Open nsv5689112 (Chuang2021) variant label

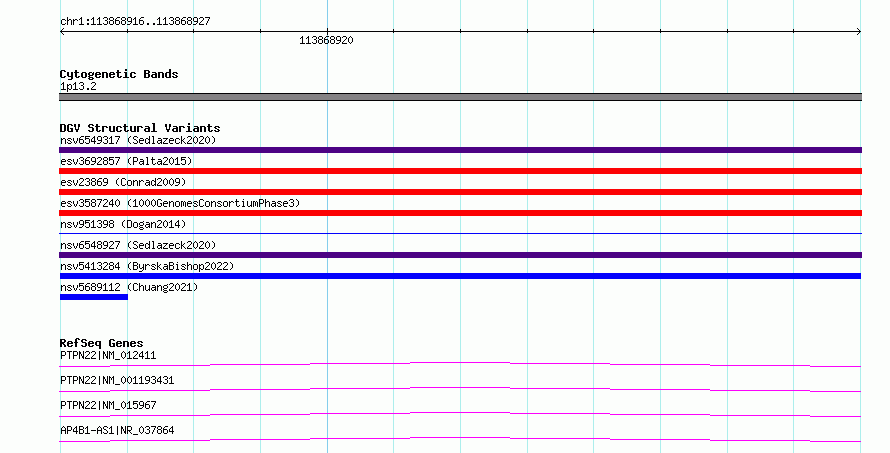click(x=129, y=287)
